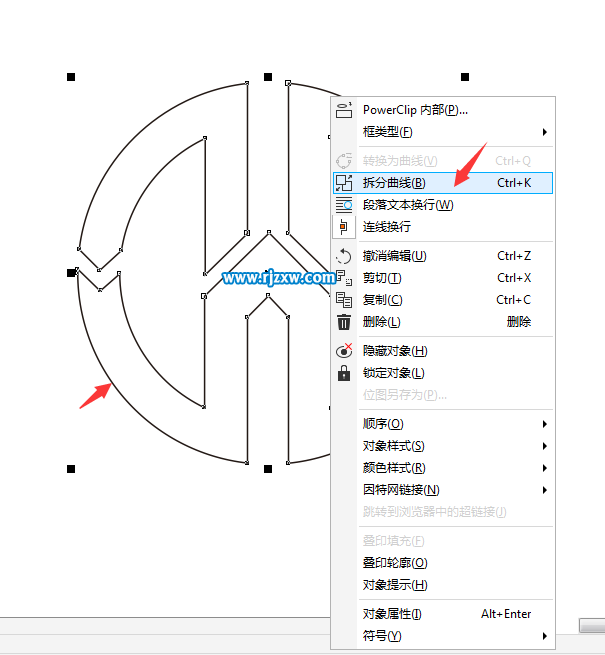605x655 pixels.
Task: Click the trash can delete icon
Action: pyautogui.click(x=344, y=322)
